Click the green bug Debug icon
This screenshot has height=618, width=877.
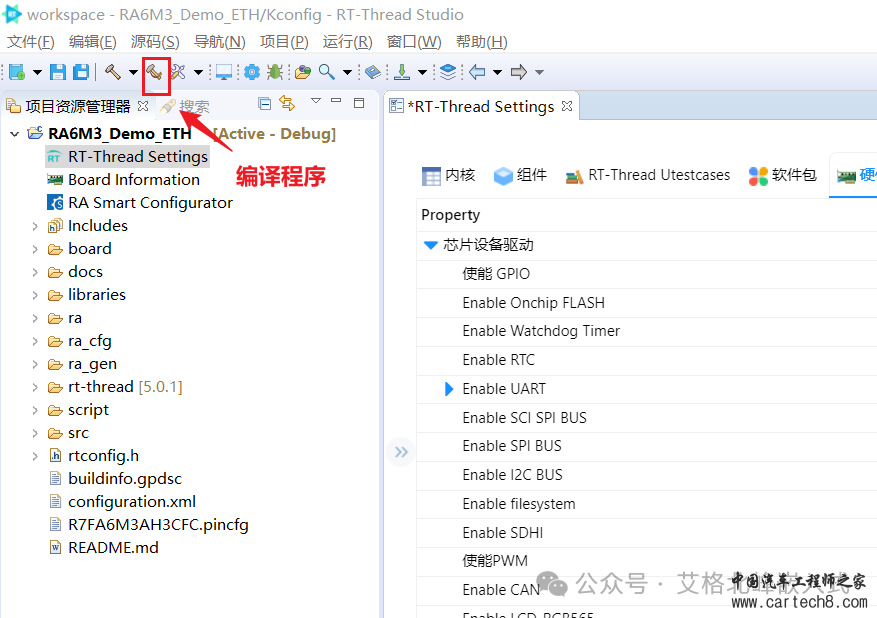point(275,72)
